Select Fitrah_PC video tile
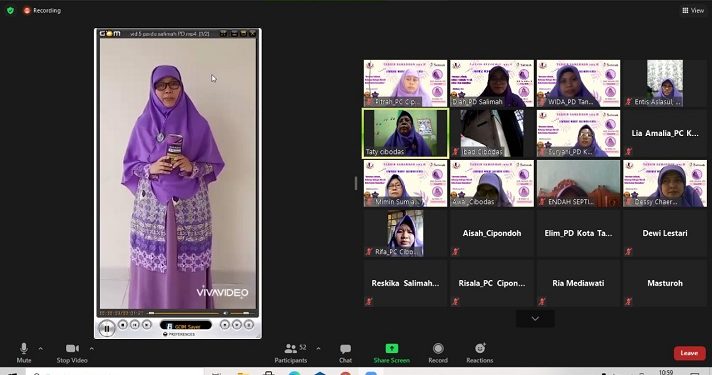Image resolution: width=712 pixels, height=375 pixels. [x=405, y=83]
